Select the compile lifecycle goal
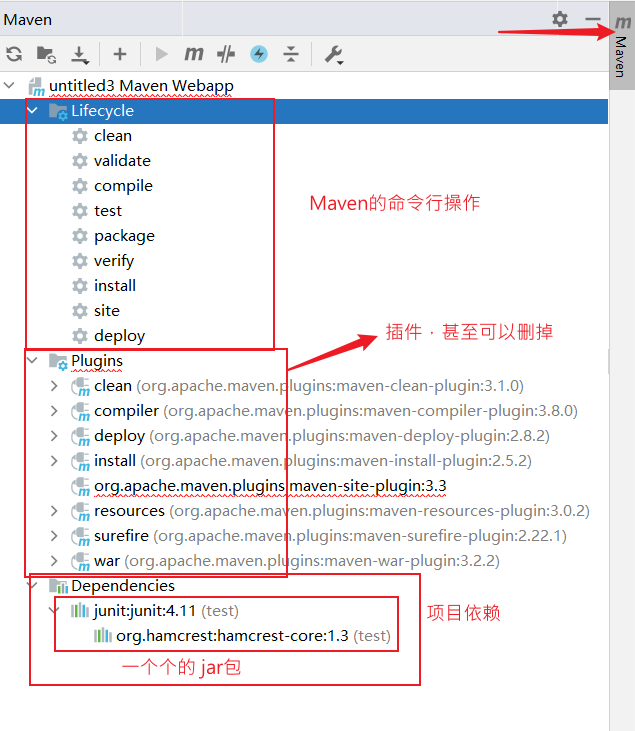 (123, 186)
